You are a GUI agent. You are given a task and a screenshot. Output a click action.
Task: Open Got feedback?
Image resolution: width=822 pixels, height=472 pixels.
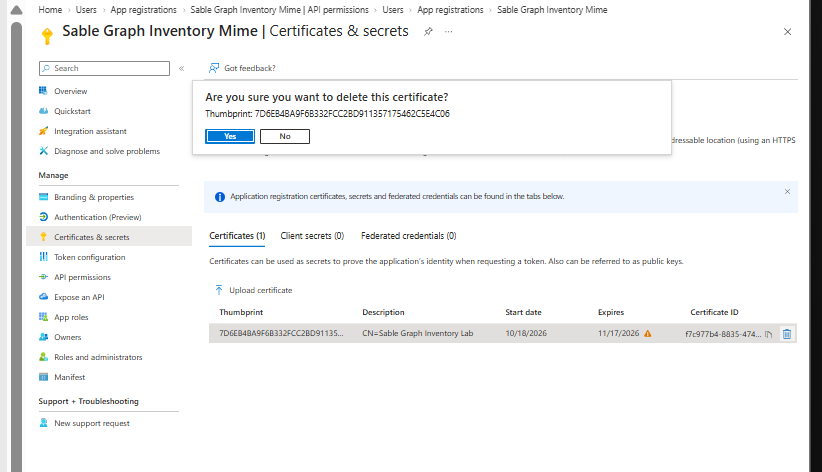250,68
